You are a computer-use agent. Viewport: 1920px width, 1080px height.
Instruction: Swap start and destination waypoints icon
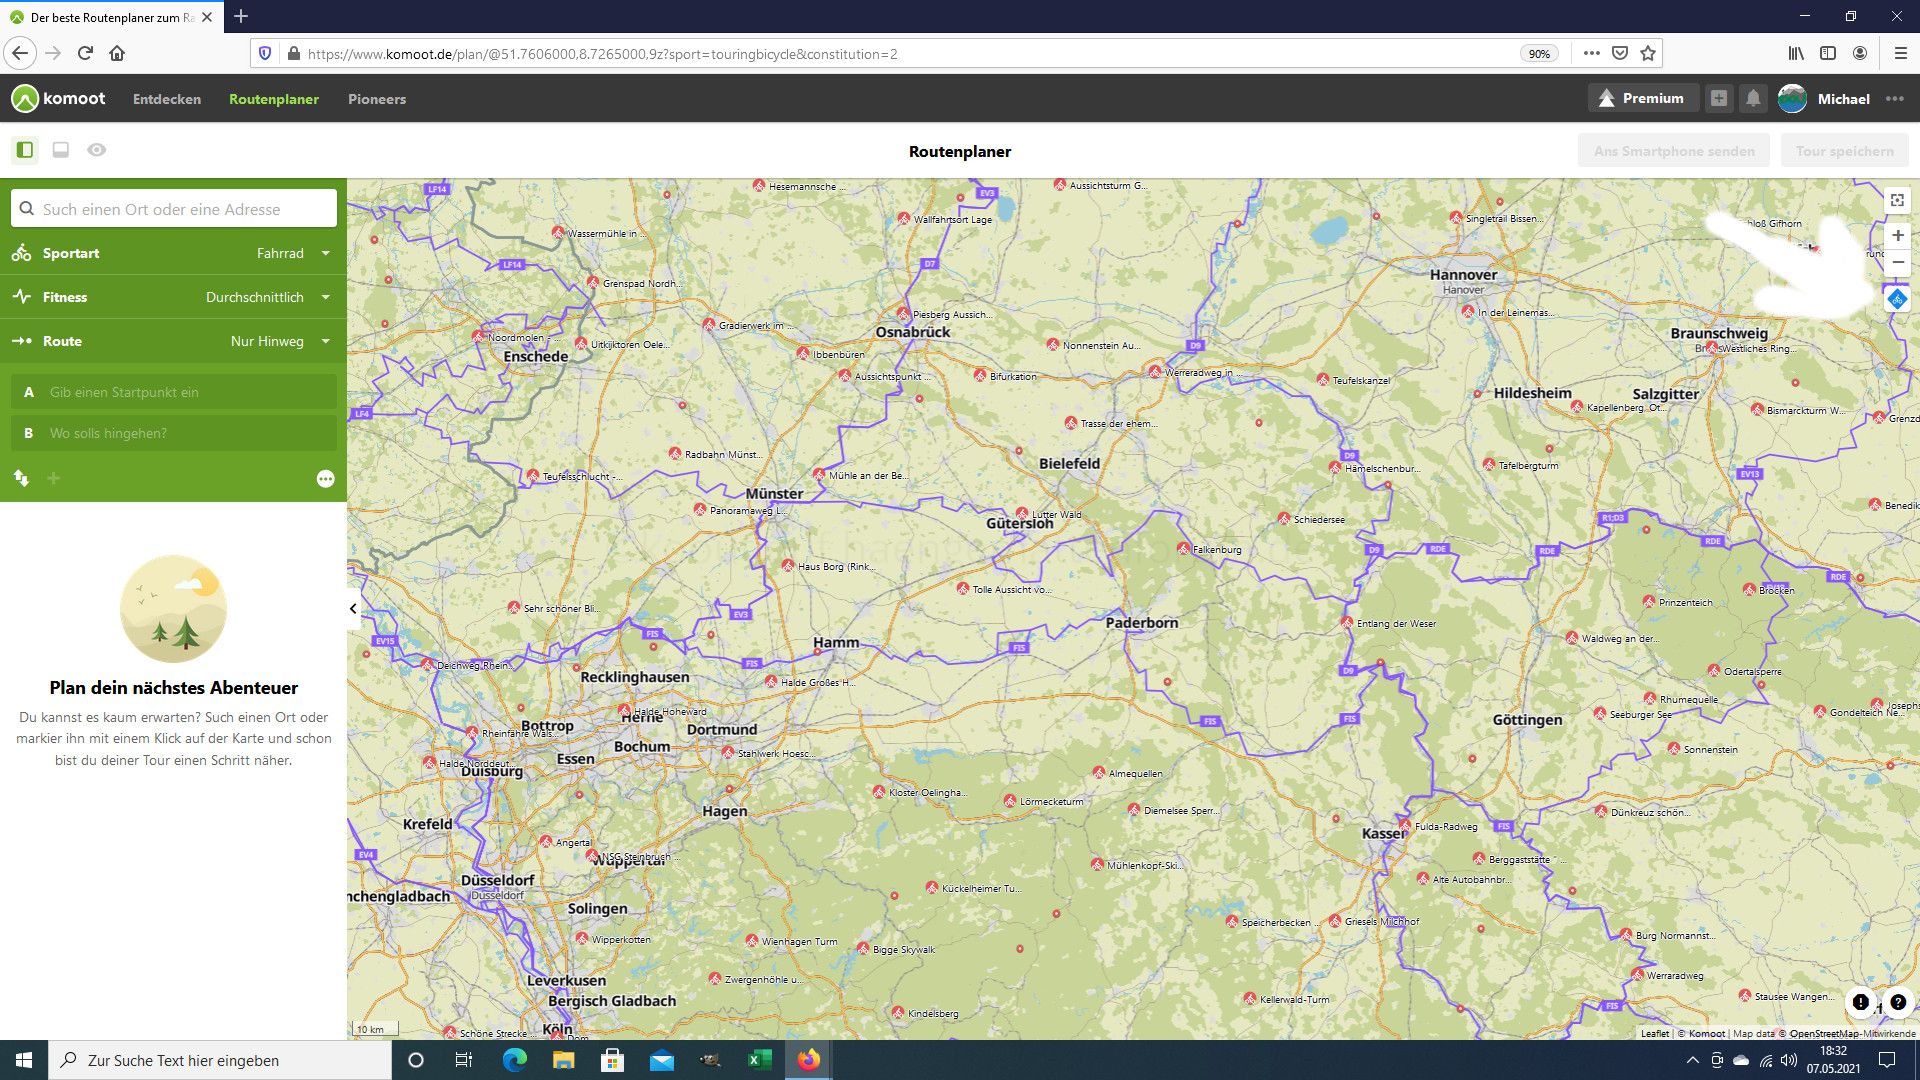pos(21,478)
